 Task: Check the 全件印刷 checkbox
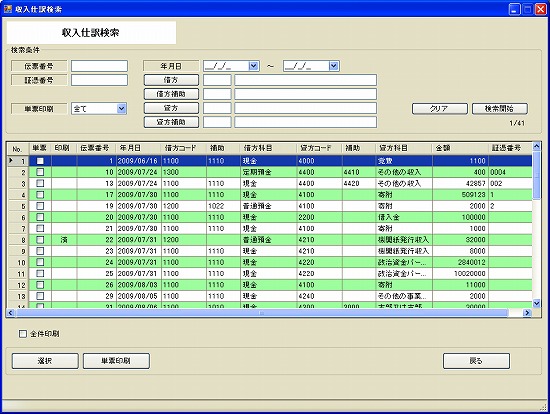pos(23,334)
